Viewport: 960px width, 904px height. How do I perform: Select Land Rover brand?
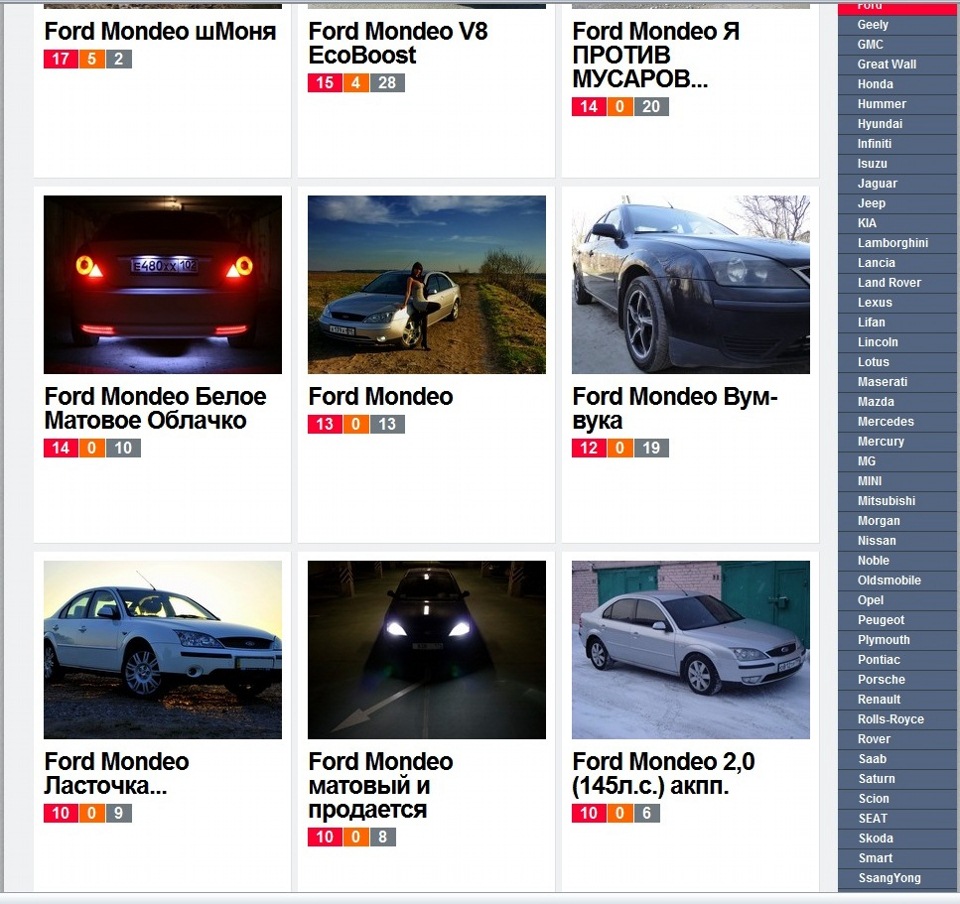click(899, 283)
